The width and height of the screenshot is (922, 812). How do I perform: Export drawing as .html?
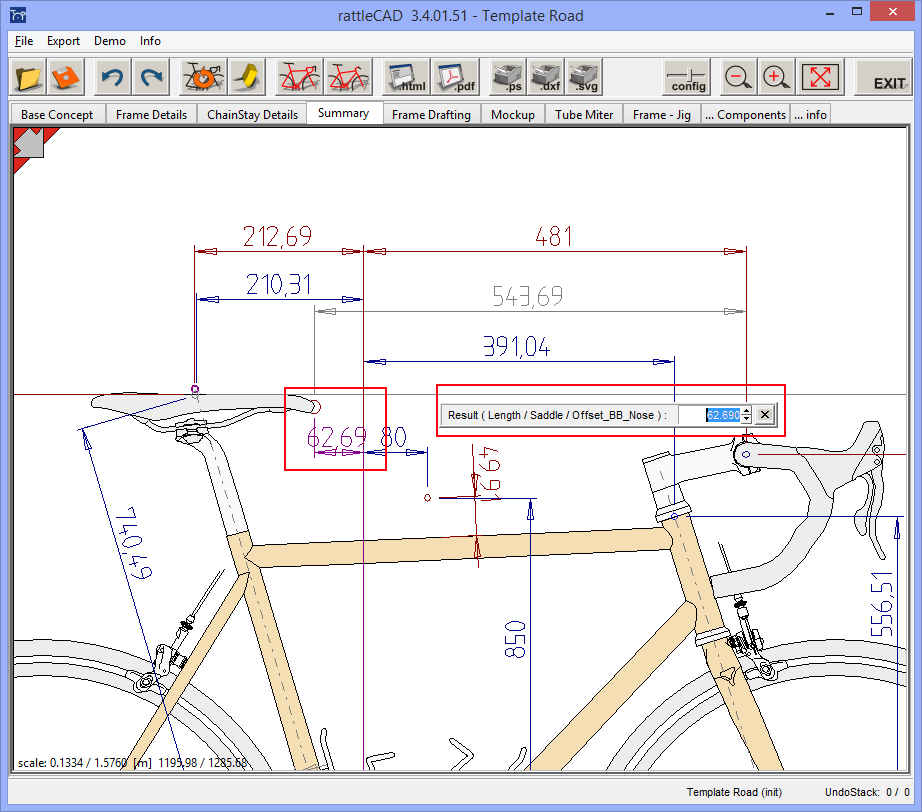click(406, 77)
